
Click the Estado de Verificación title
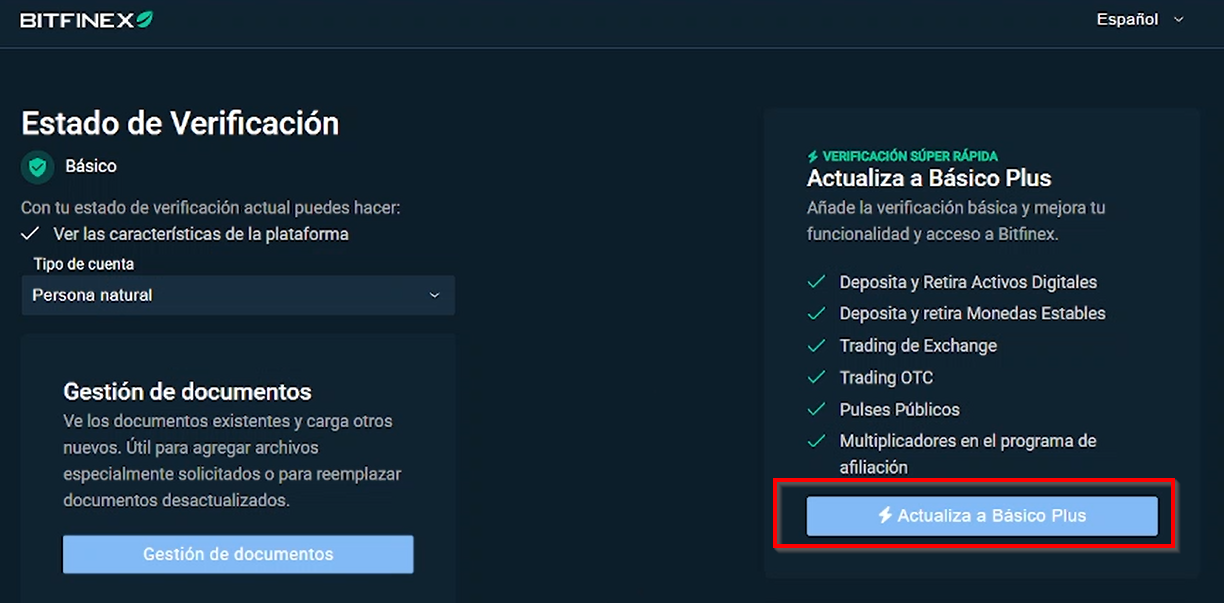pos(180,123)
